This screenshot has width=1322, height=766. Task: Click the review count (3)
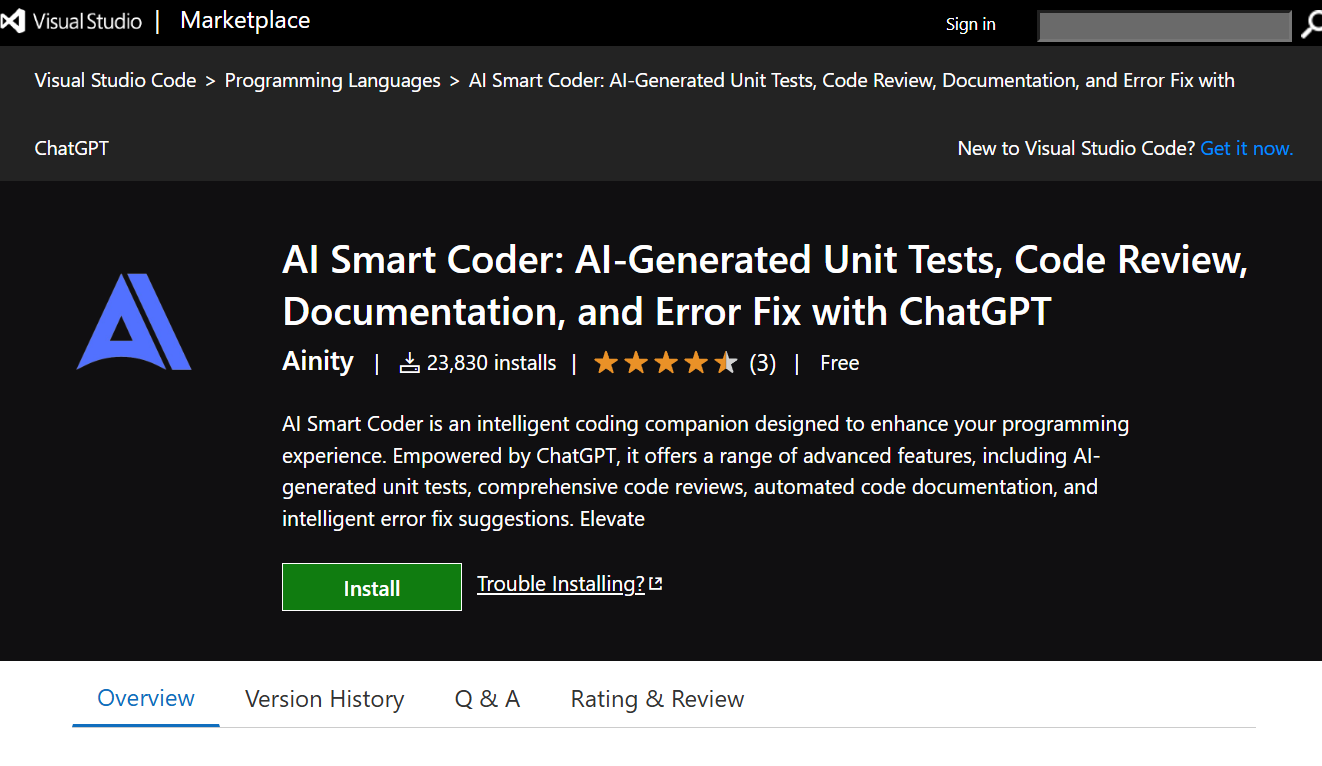click(763, 363)
